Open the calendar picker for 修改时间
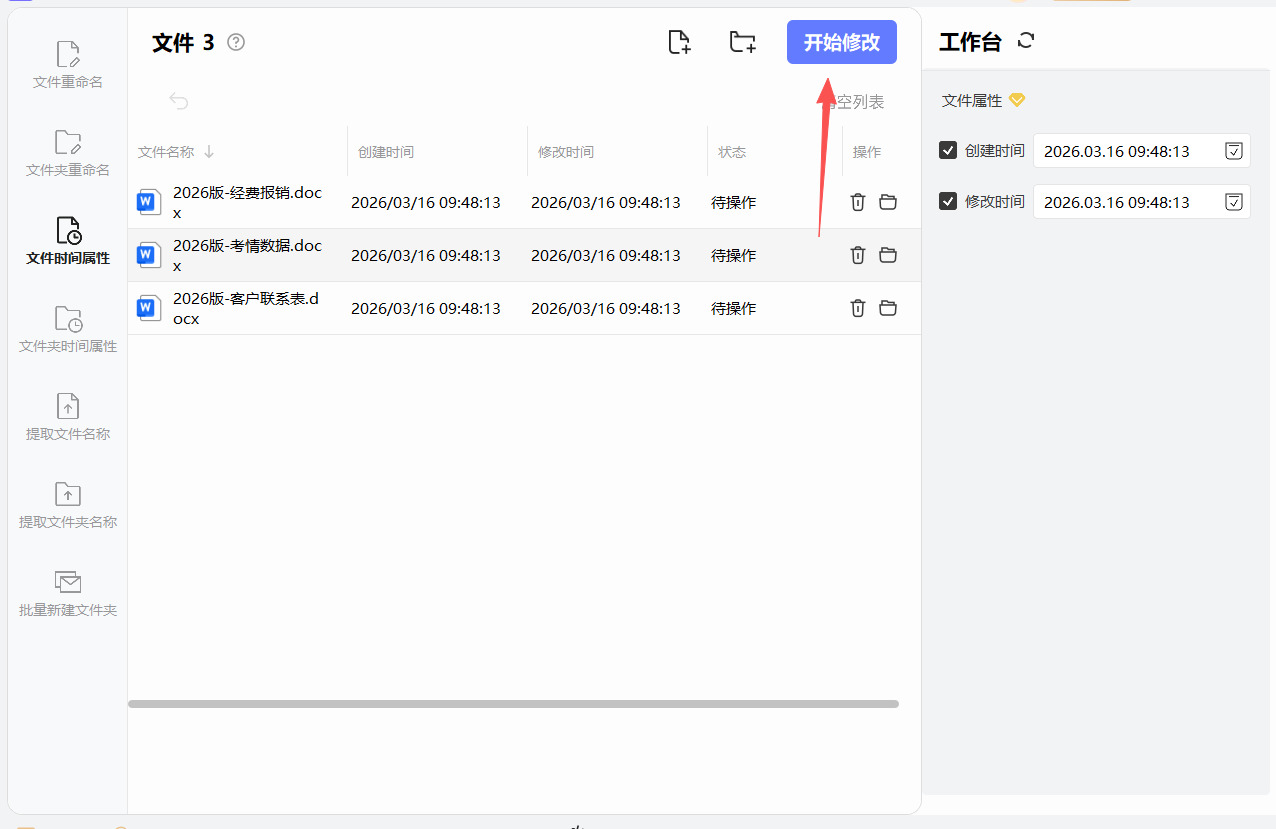This screenshot has height=829, width=1276. coord(1234,202)
